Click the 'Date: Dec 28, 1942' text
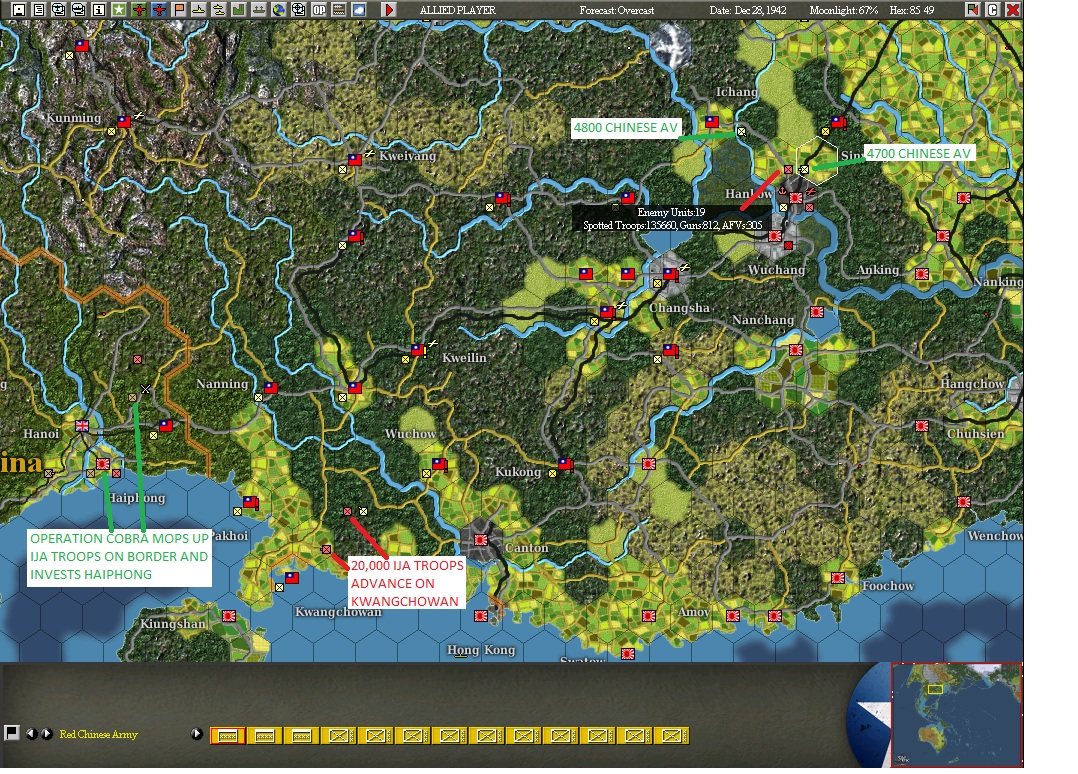Screen dimensions: 1078x774 [748, 10]
